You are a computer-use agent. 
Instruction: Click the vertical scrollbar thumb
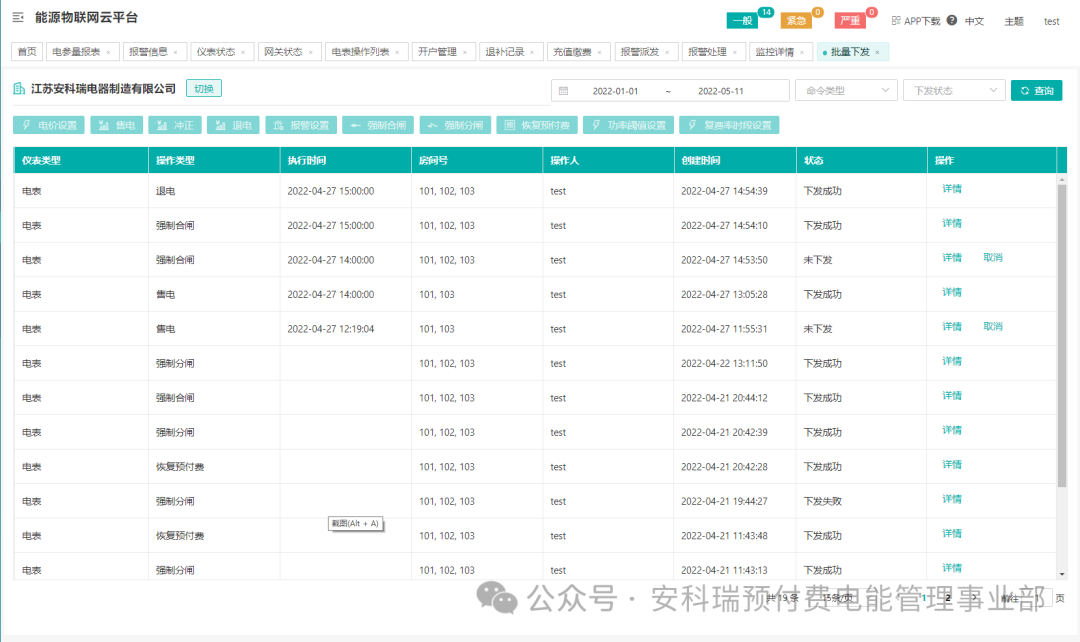(1061, 335)
